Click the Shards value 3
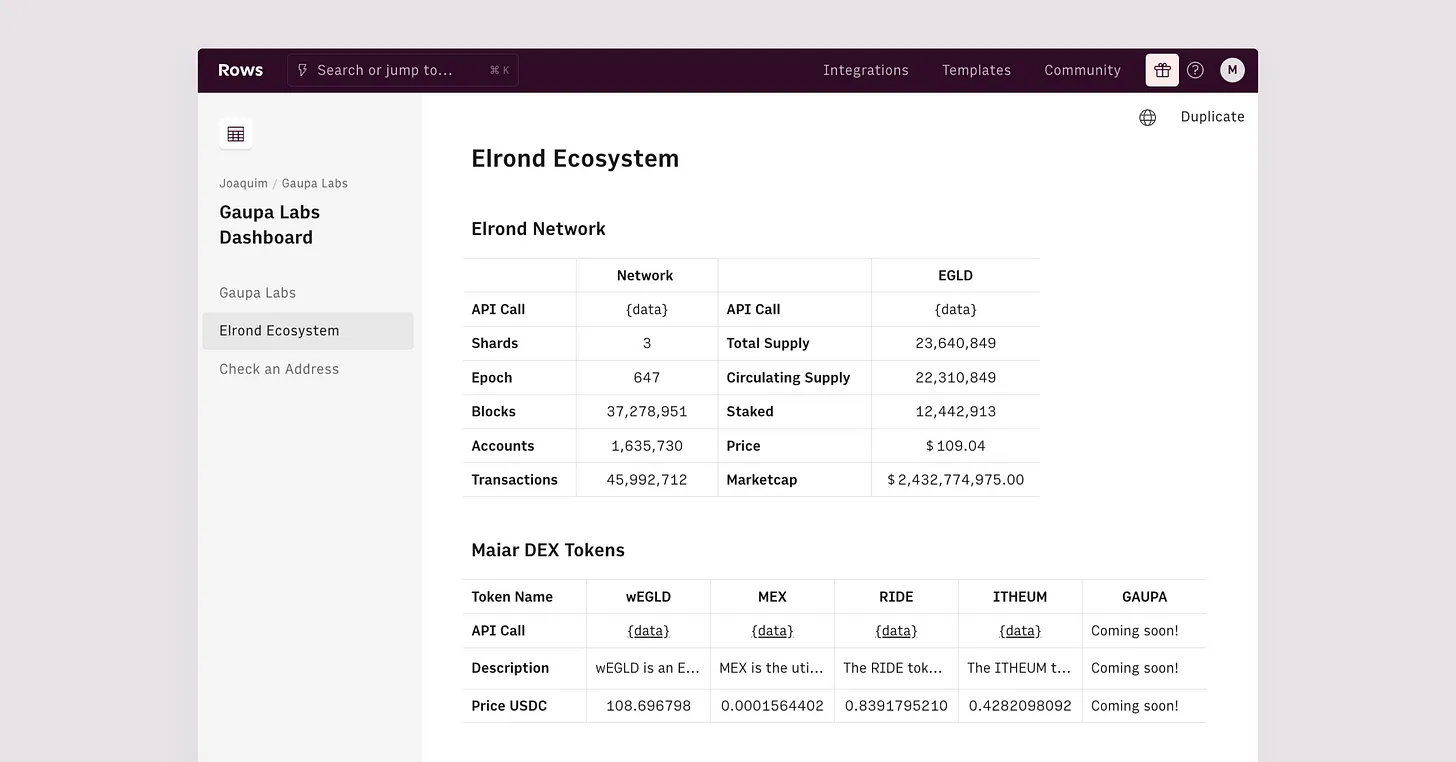This screenshot has width=1456, height=762. click(647, 344)
